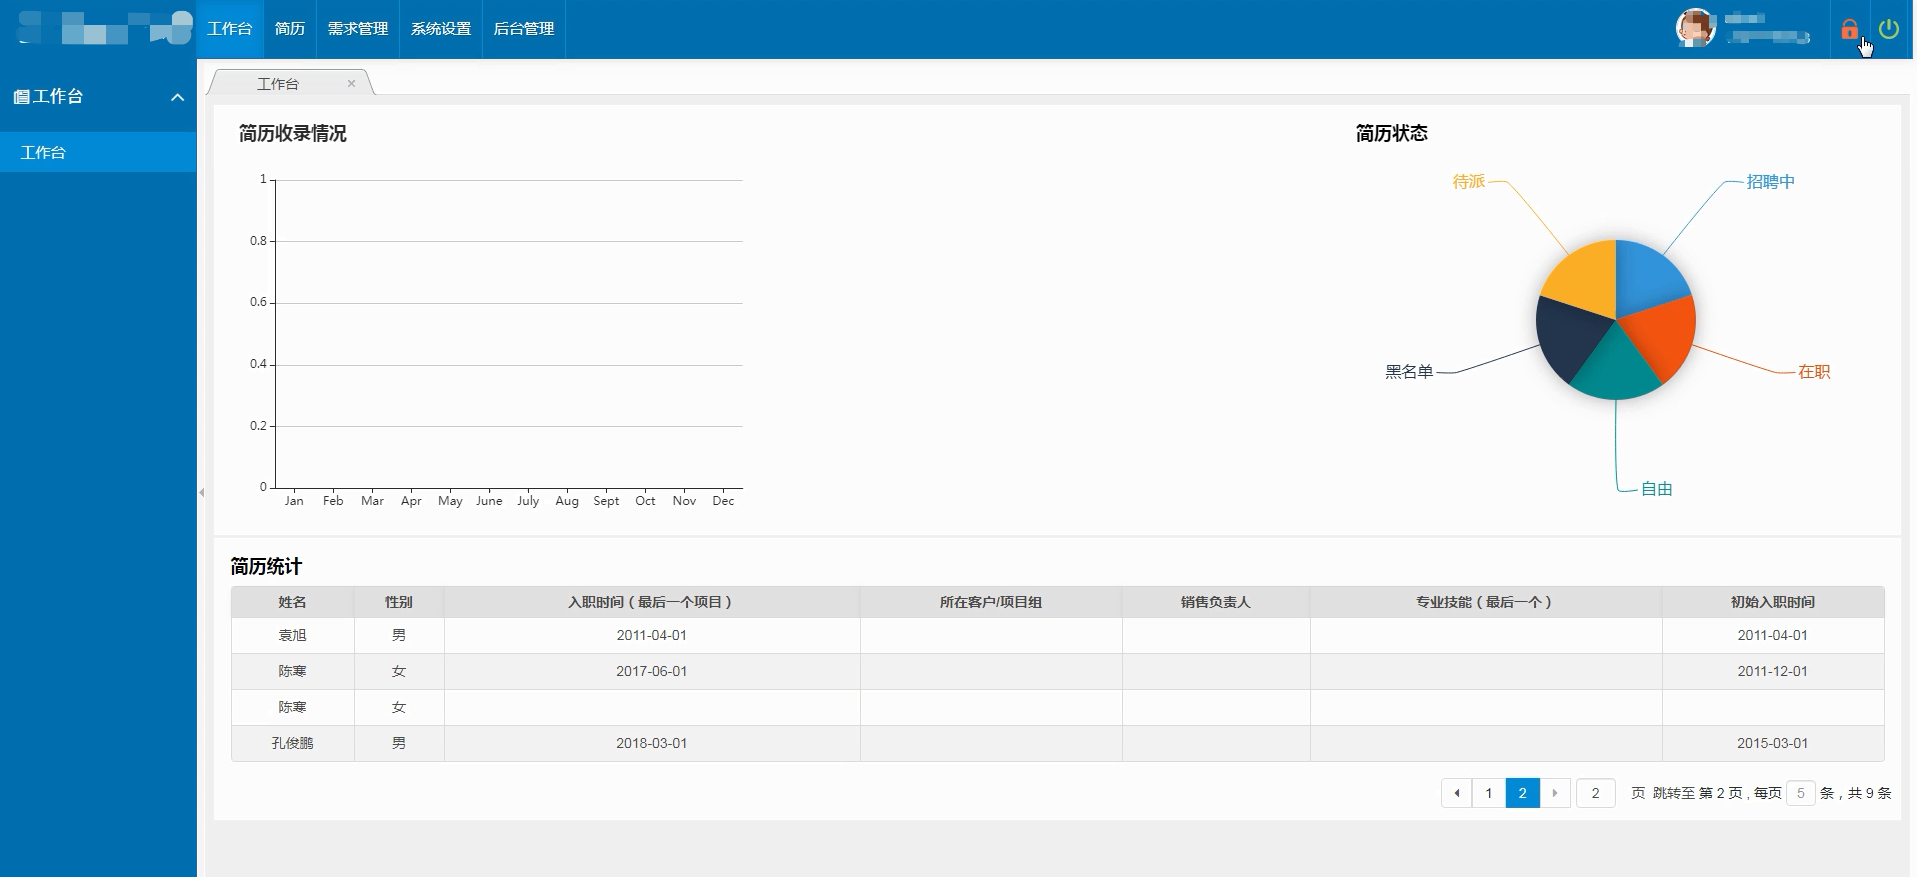Close the 工作台 tab with x

[351, 84]
